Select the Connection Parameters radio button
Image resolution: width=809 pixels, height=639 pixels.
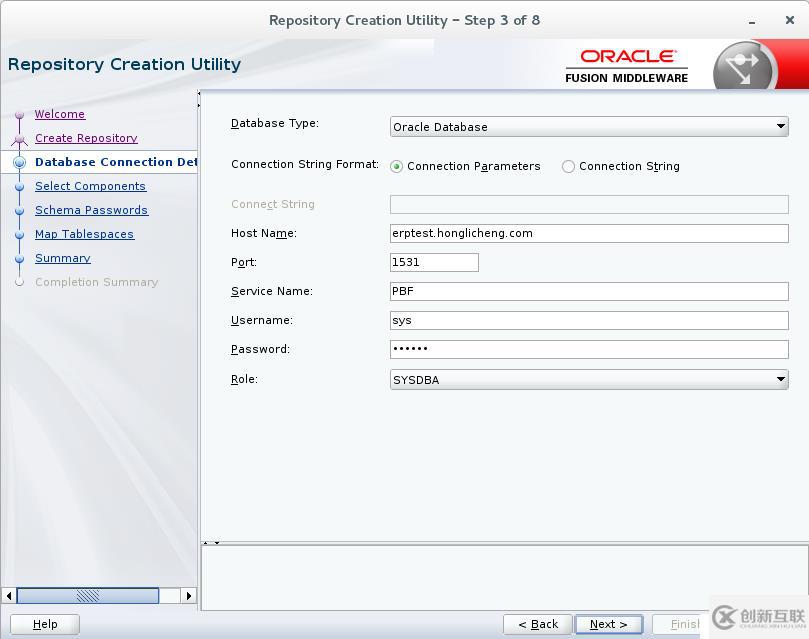tap(396, 166)
